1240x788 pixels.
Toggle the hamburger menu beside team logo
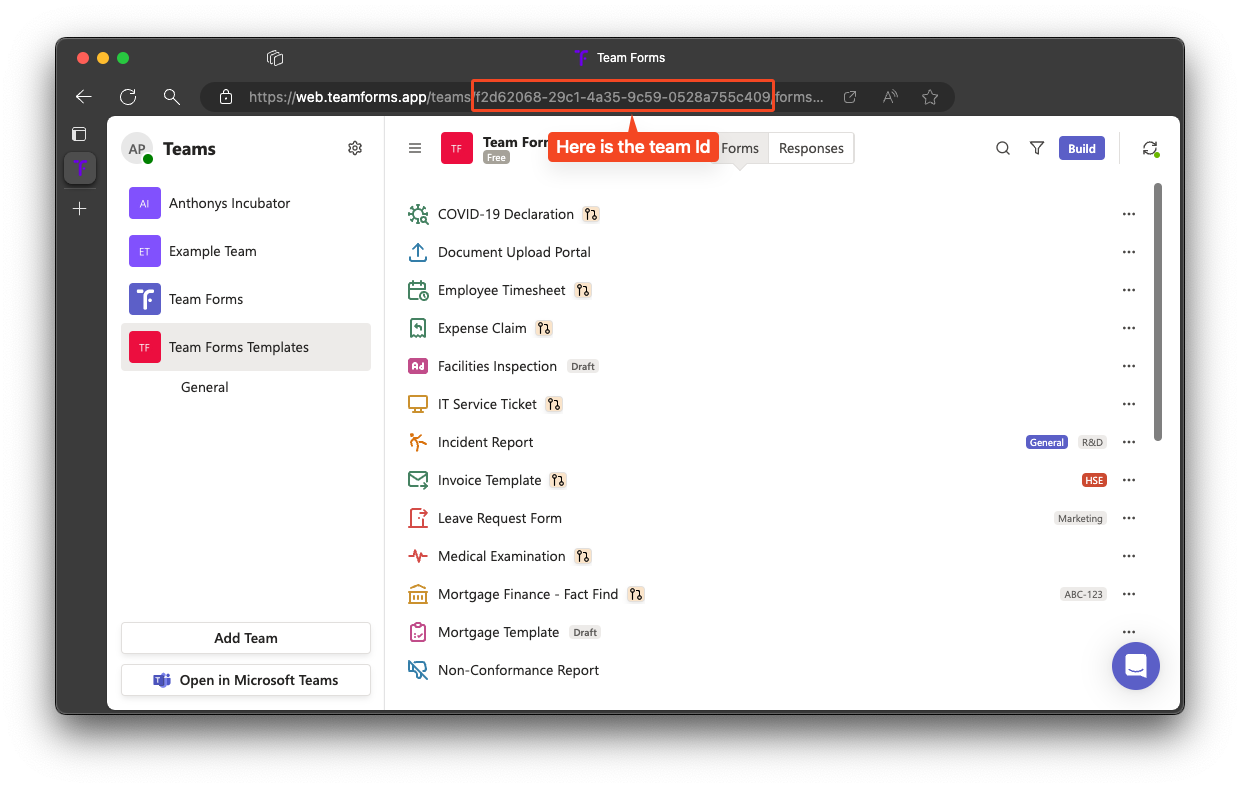[x=415, y=148]
